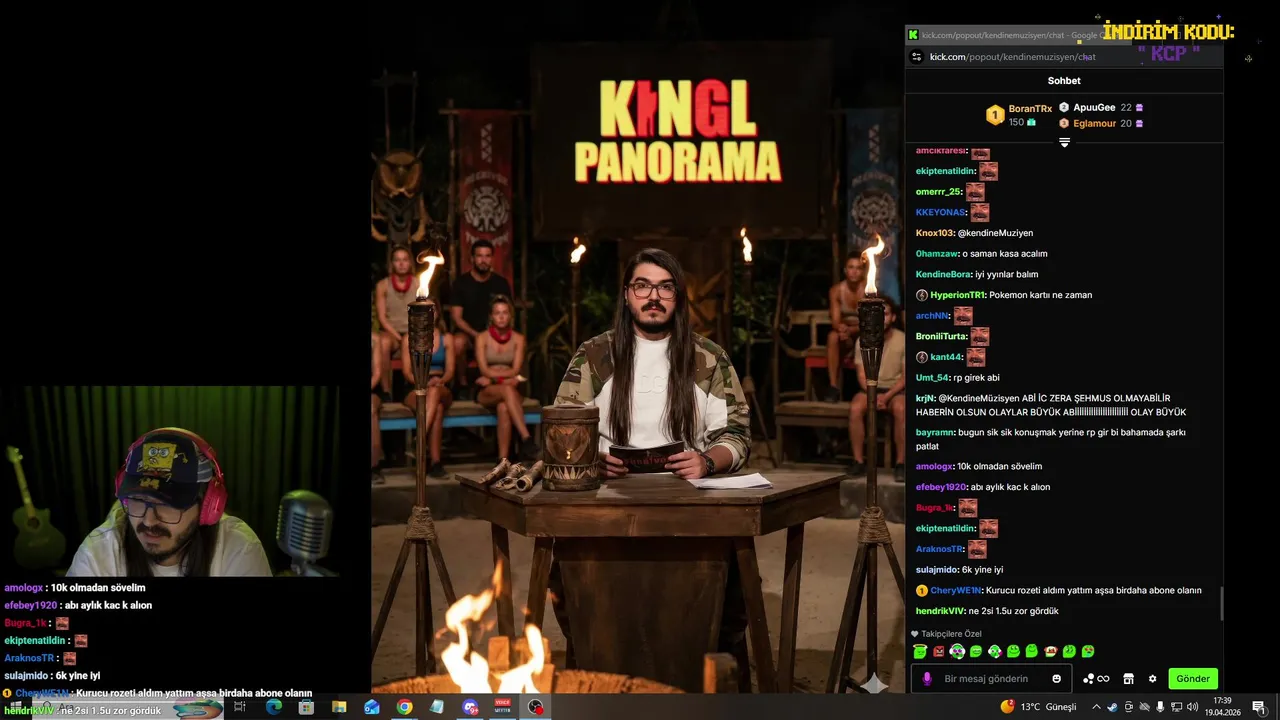Click the gift icon next to ApuuGee 22
1280x720 pixels.
[1139, 107]
